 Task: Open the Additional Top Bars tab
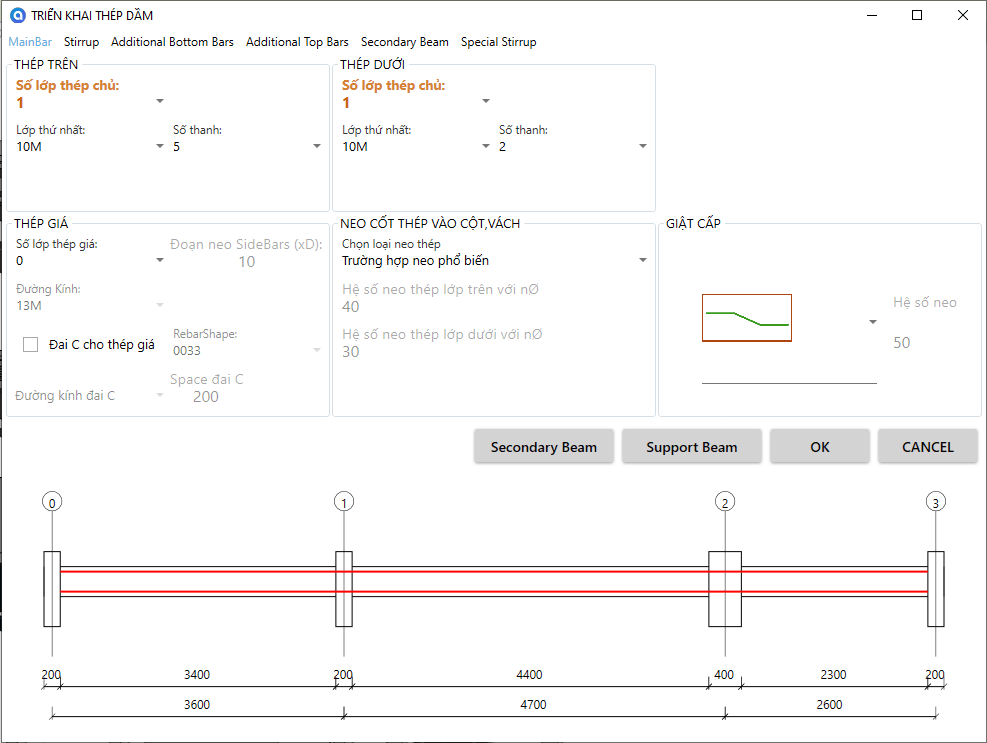pyautogui.click(x=297, y=42)
